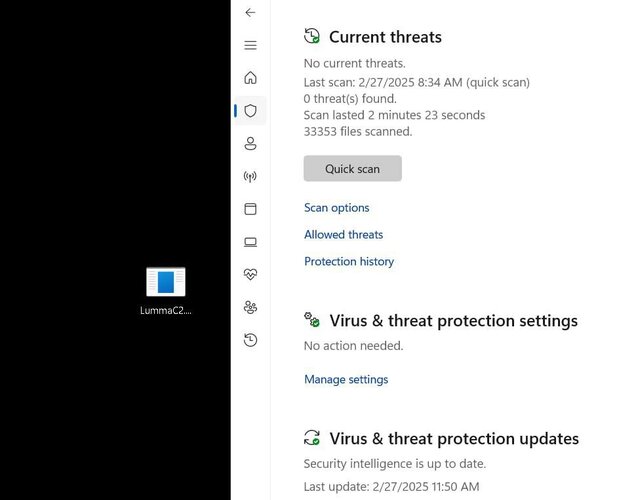Open the Home icon in sidebar
The image size is (619, 500).
pyautogui.click(x=250, y=78)
